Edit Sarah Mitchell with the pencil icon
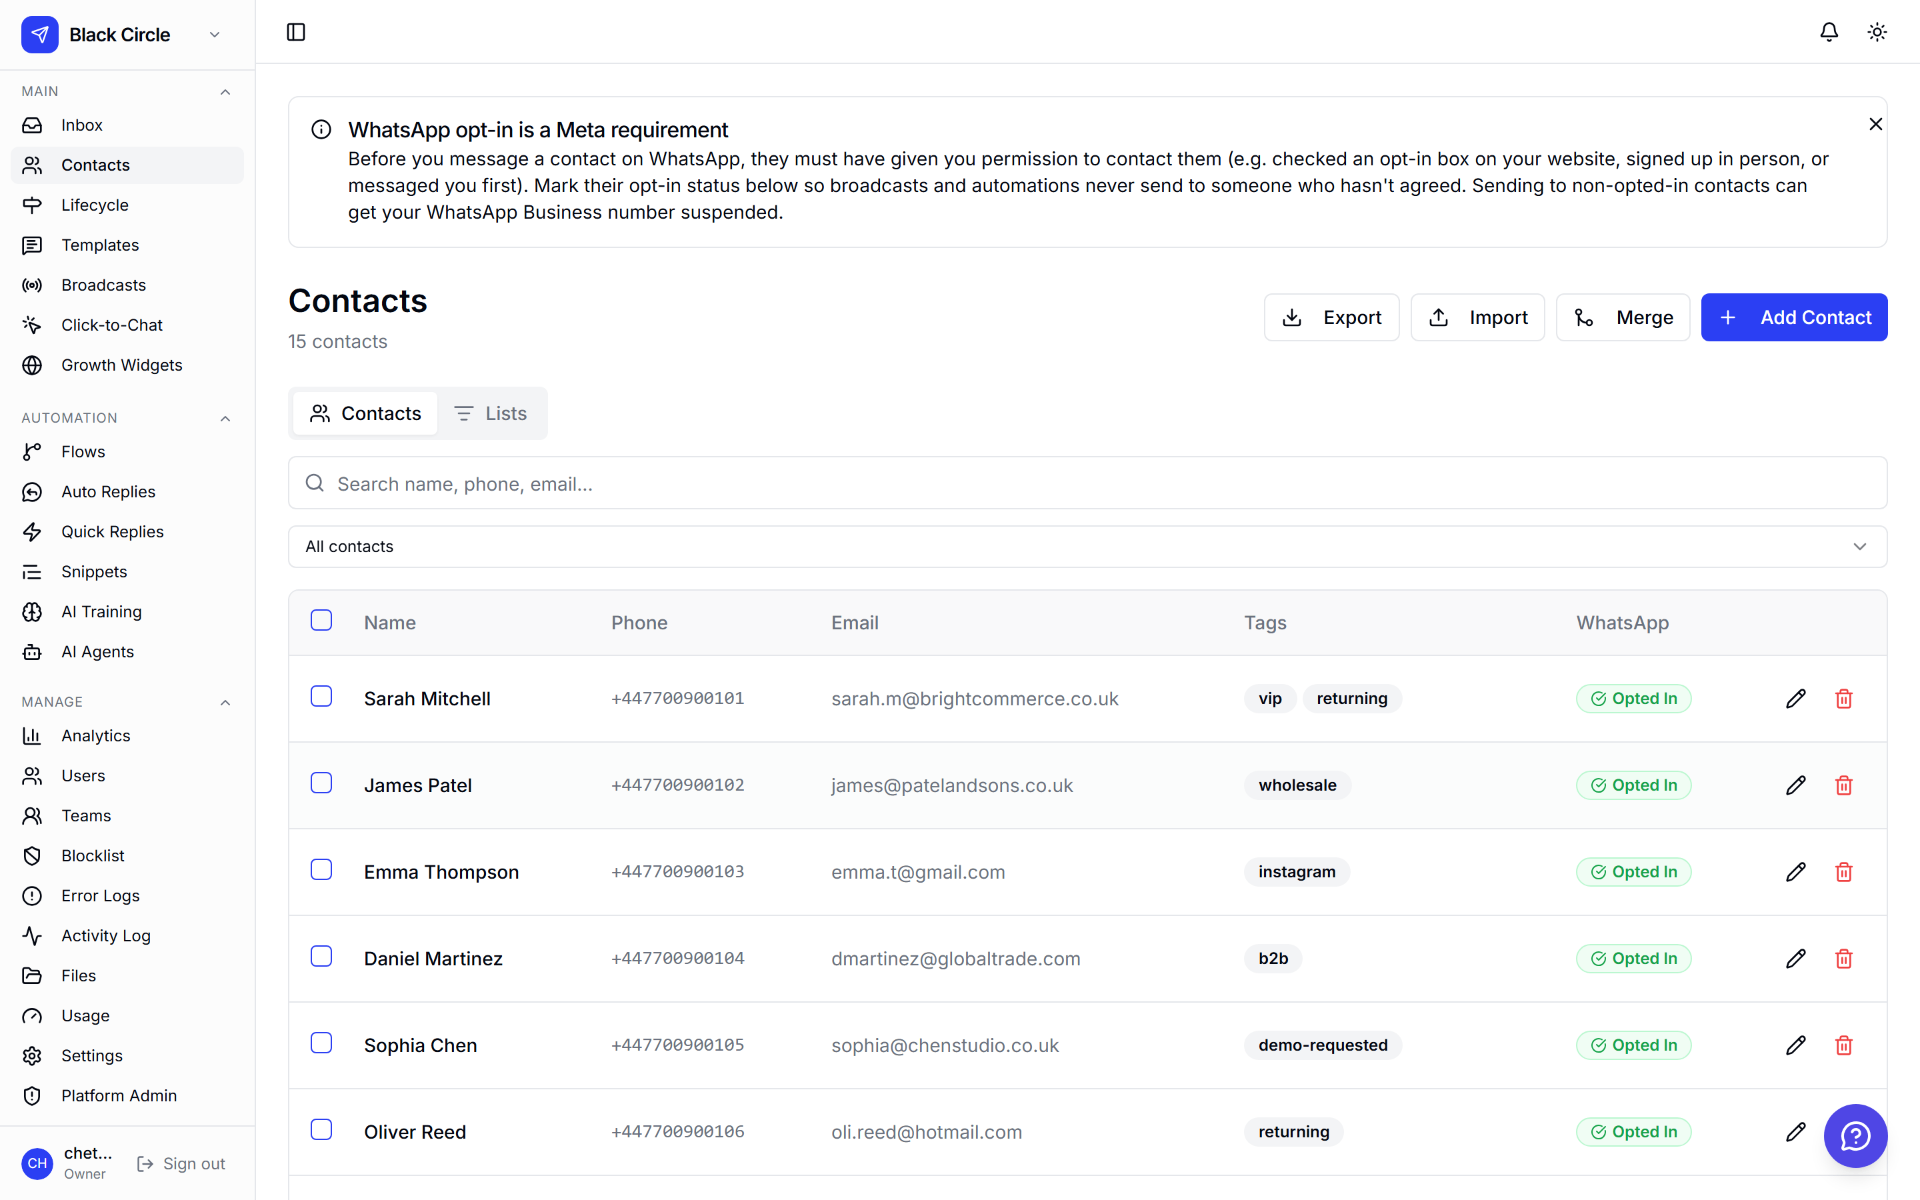This screenshot has width=1920, height=1200. tap(1796, 699)
